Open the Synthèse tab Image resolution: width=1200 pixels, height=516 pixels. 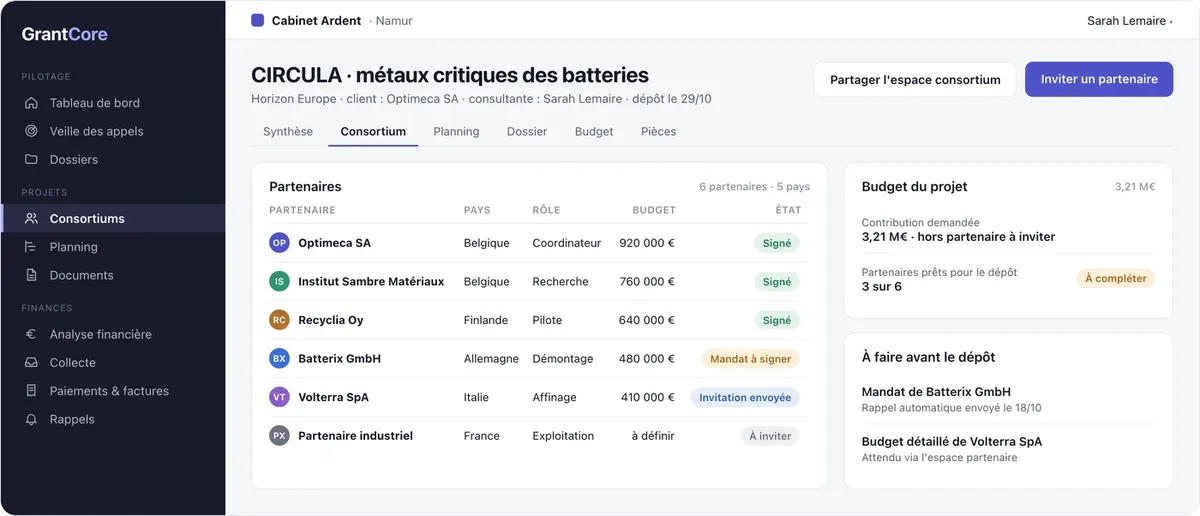click(288, 131)
